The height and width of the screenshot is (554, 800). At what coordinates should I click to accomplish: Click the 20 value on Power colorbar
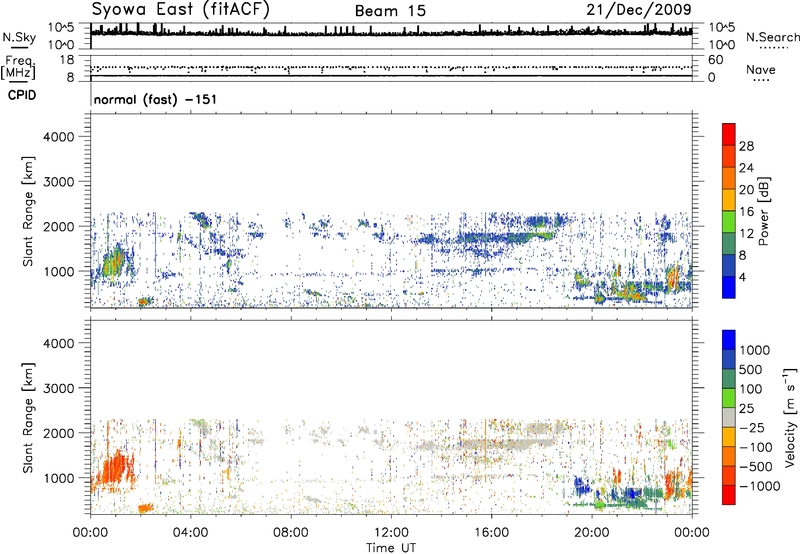pyautogui.click(x=746, y=190)
